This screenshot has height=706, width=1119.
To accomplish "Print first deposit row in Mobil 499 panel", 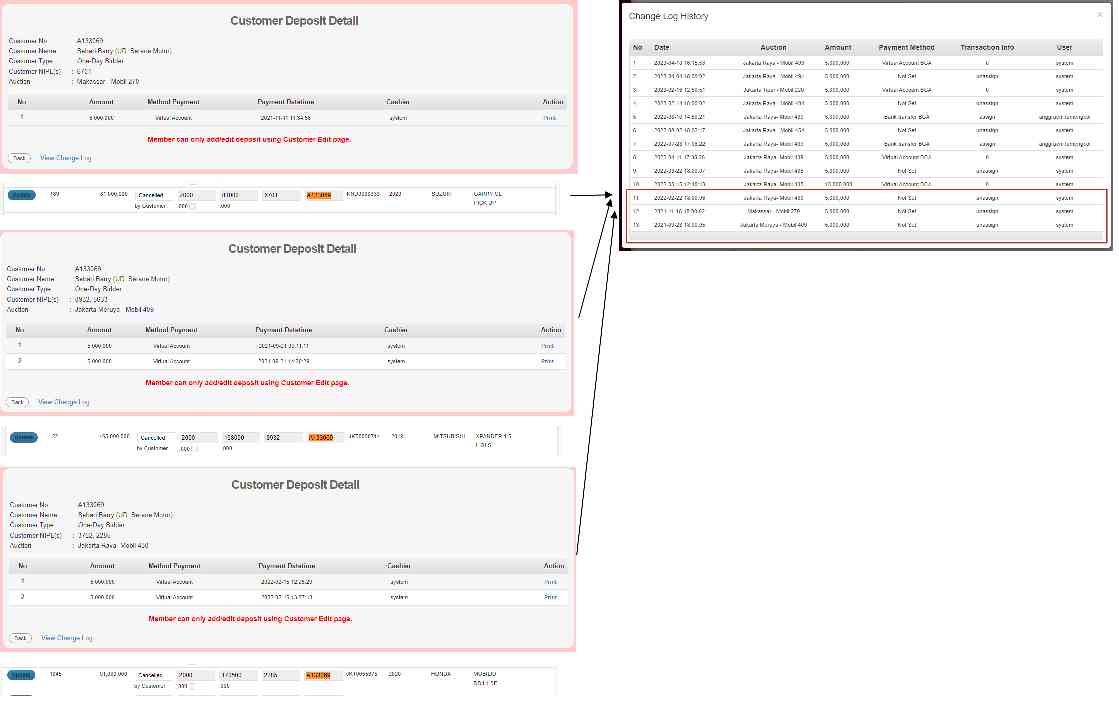I will point(548,346).
